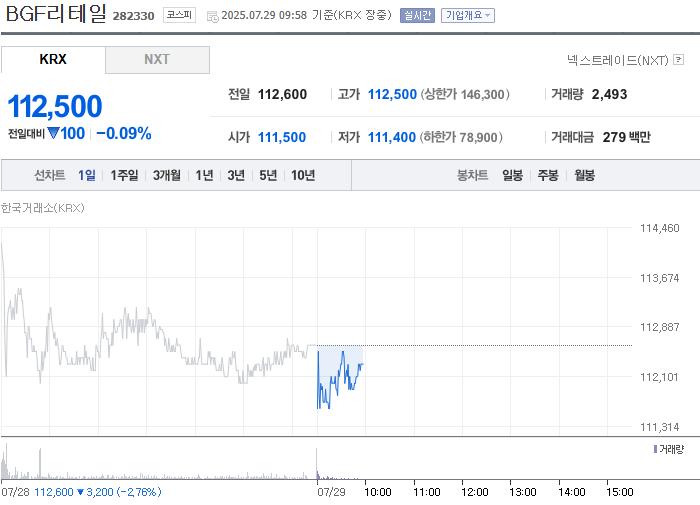Click the 15:00 time axis label
Screen dimensions: 700x505
pyautogui.click(x=620, y=492)
